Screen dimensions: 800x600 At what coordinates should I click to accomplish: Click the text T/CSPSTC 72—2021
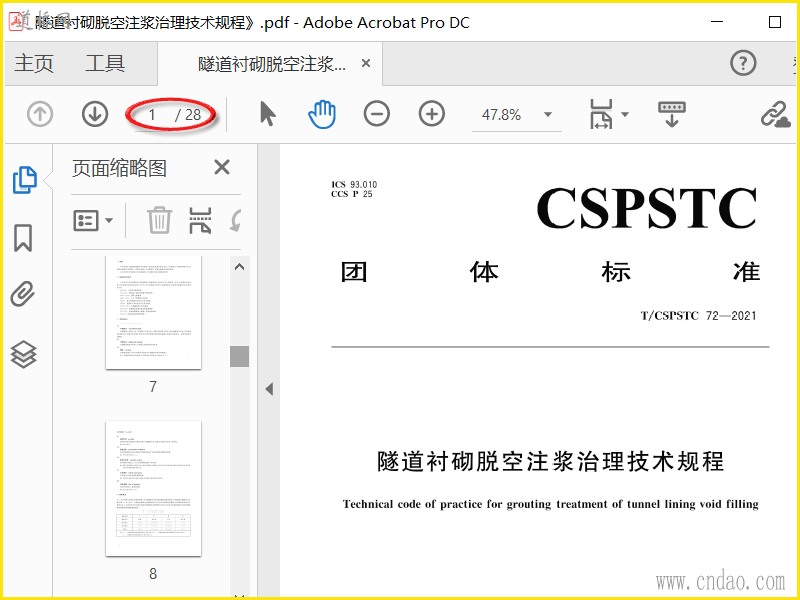pyautogui.click(x=698, y=316)
